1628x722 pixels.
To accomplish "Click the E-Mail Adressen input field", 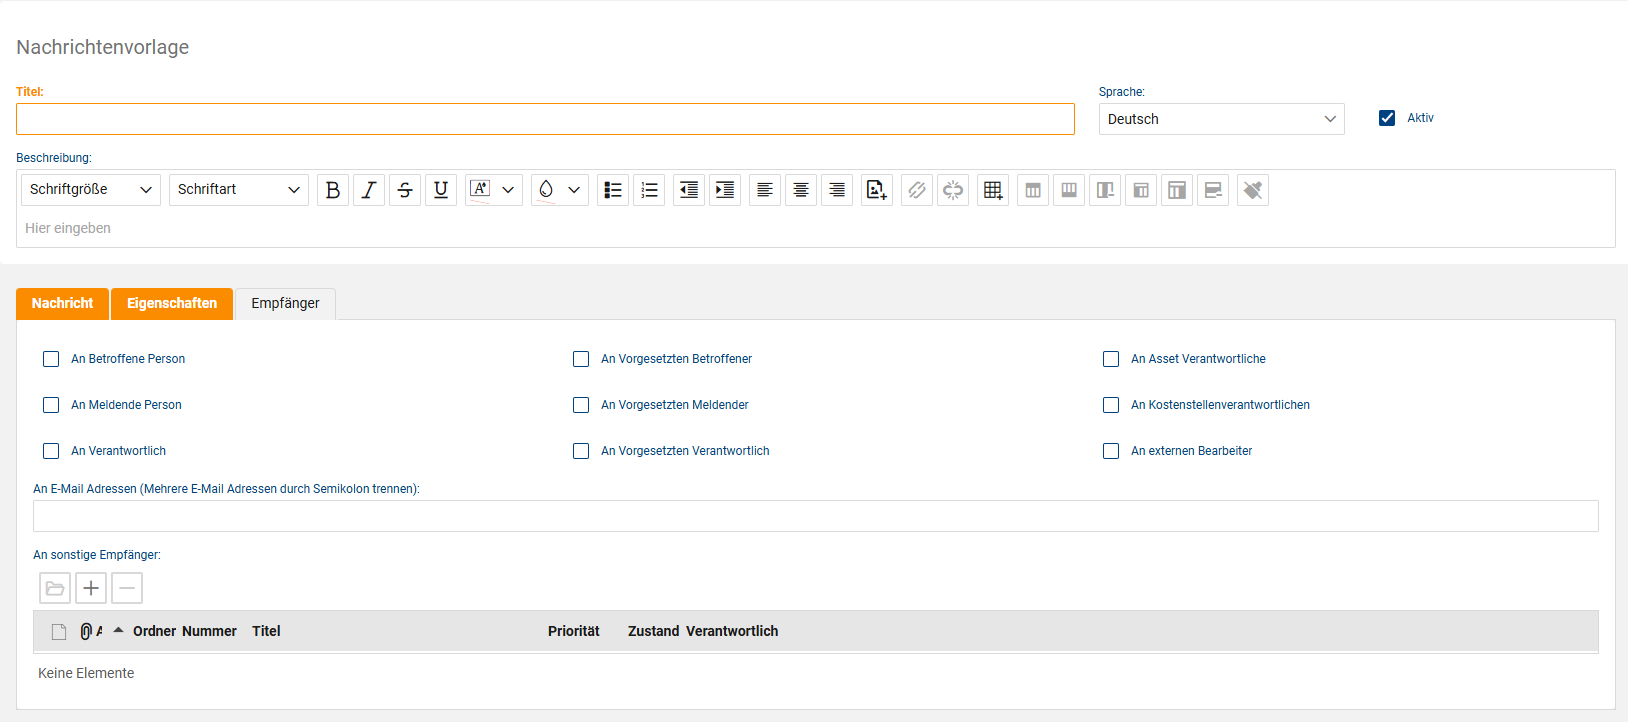I will click(x=816, y=516).
